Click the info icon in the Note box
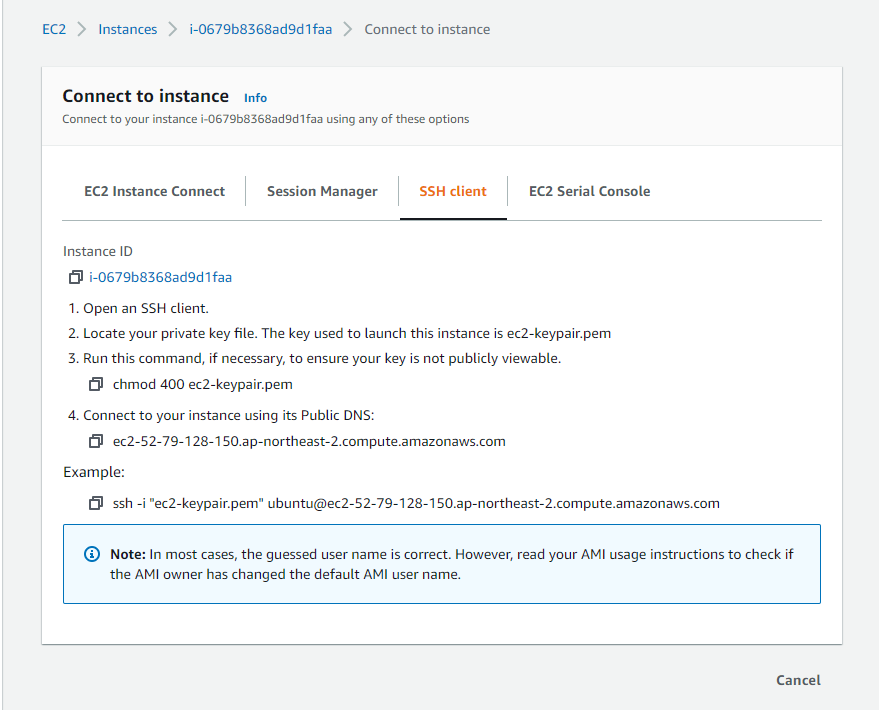 coord(91,554)
